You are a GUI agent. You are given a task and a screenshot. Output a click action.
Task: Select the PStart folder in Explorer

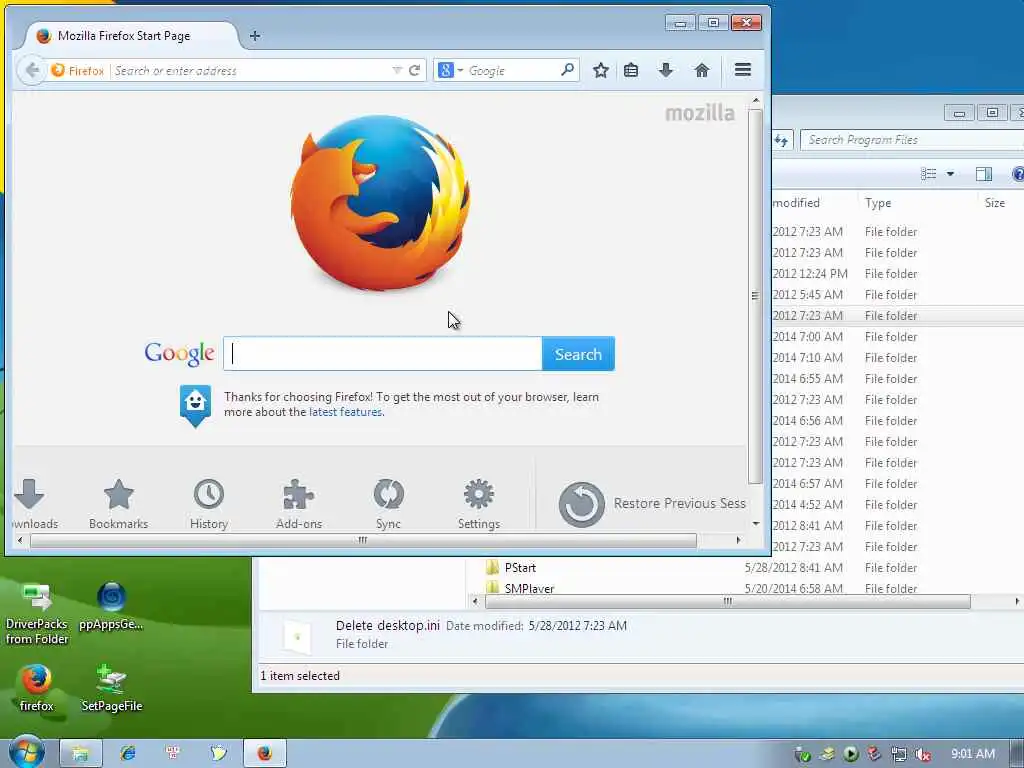pos(520,568)
